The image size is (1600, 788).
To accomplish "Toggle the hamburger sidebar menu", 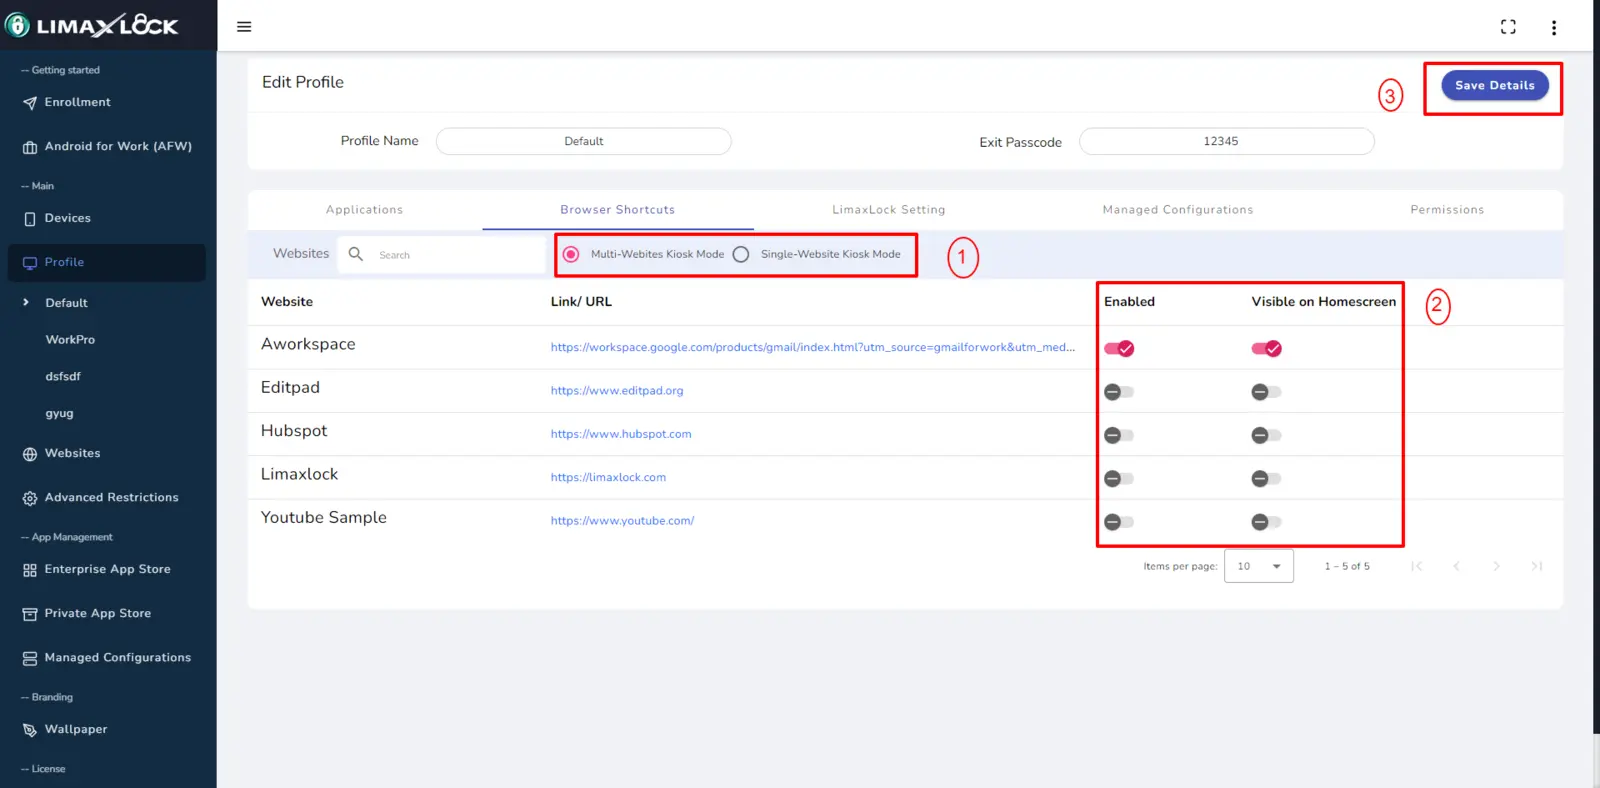I will [244, 27].
